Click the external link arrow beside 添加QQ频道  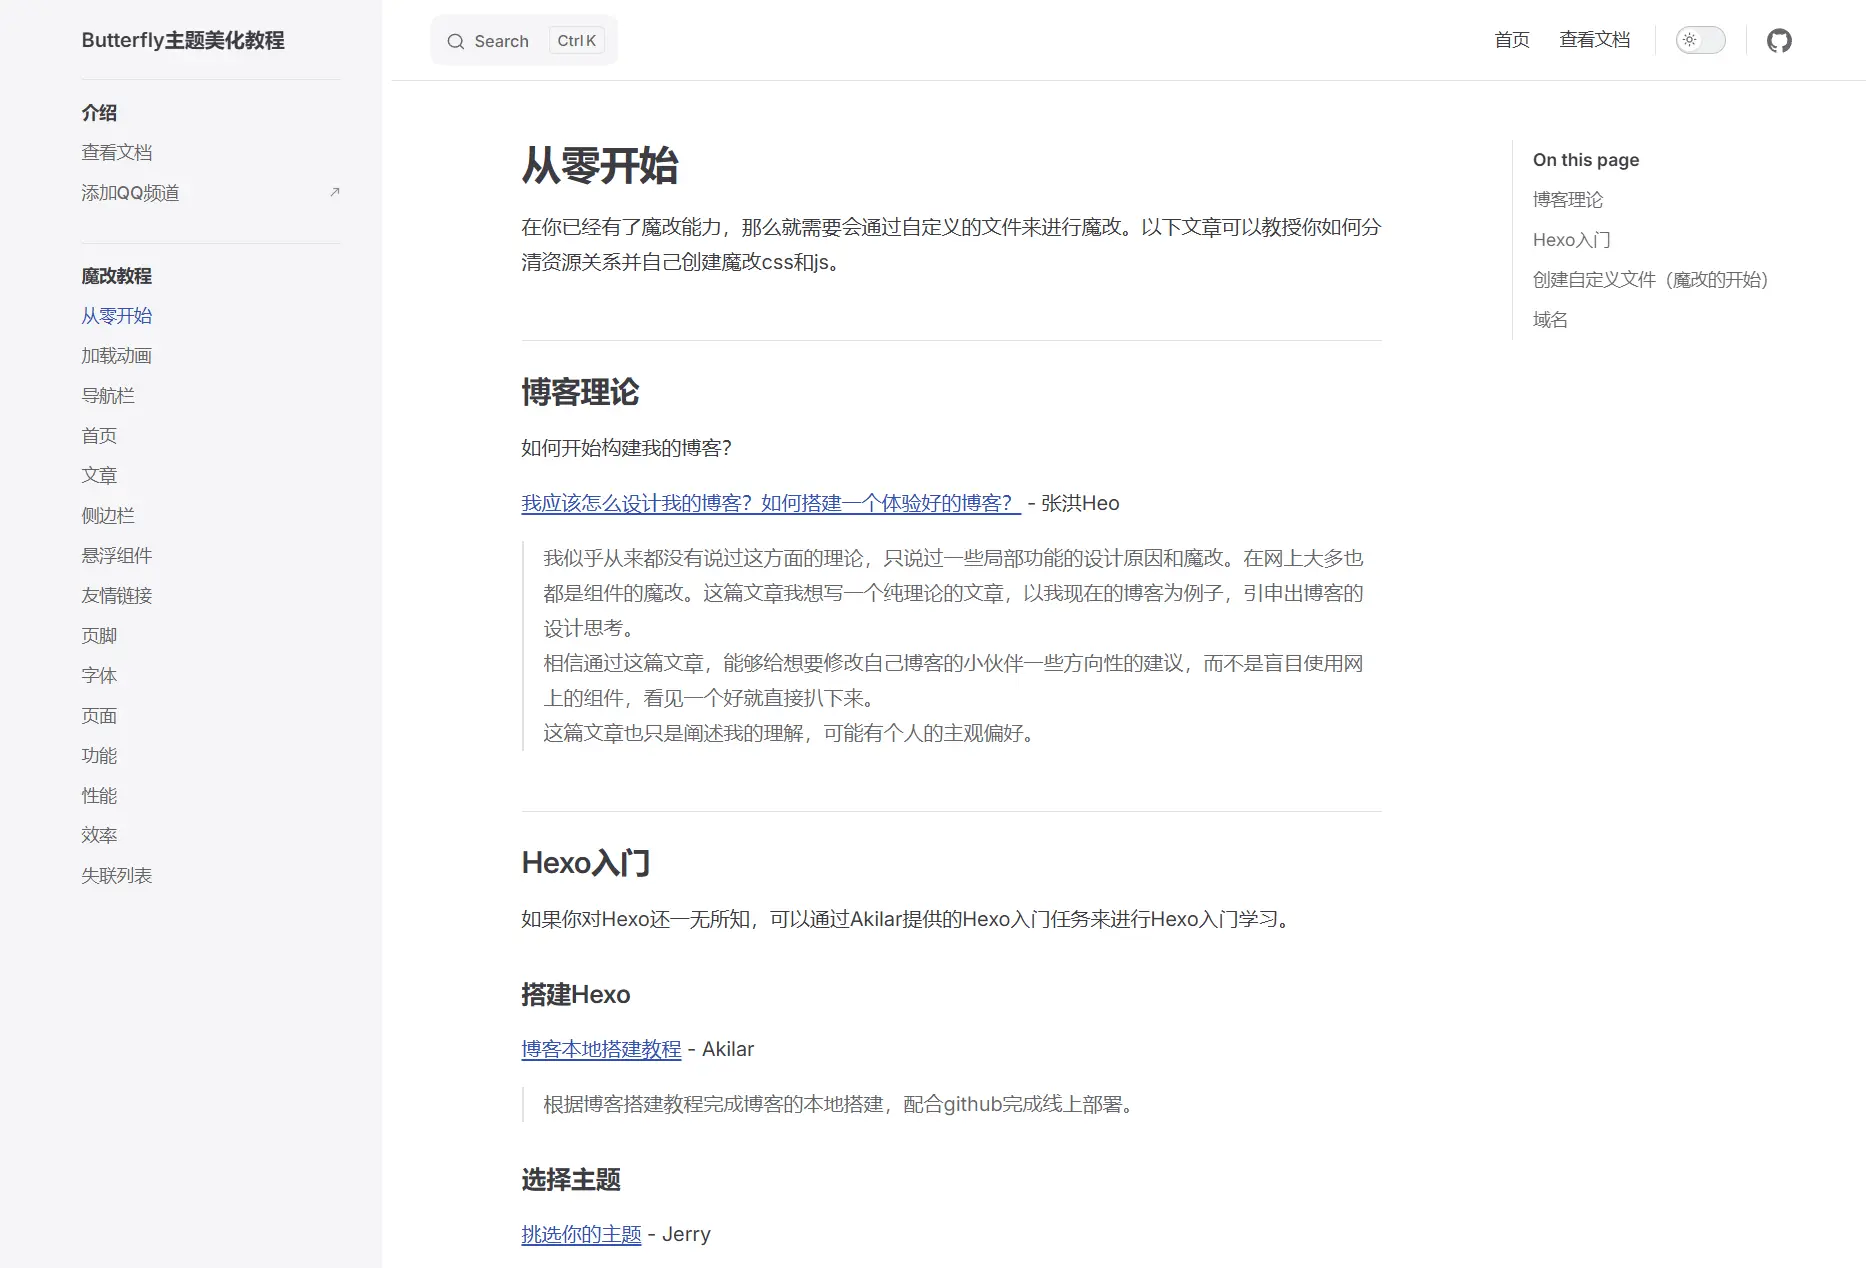click(335, 192)
